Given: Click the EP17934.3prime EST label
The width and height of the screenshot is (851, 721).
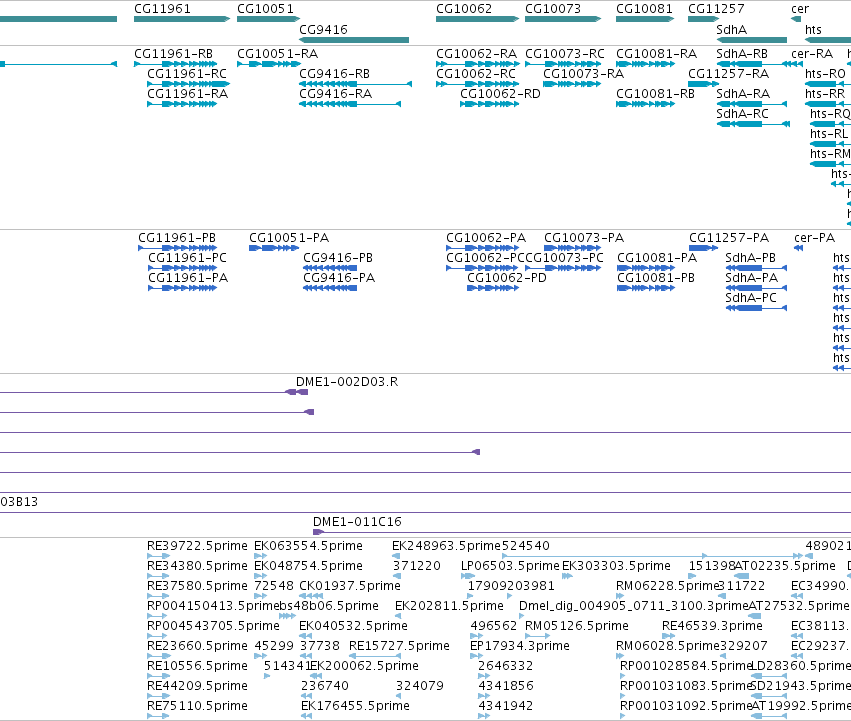Looking at the screenshot, I should coord(519,646).
